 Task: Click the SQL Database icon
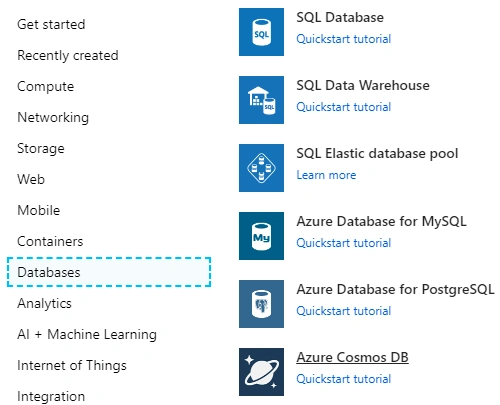tap(261, 32)
